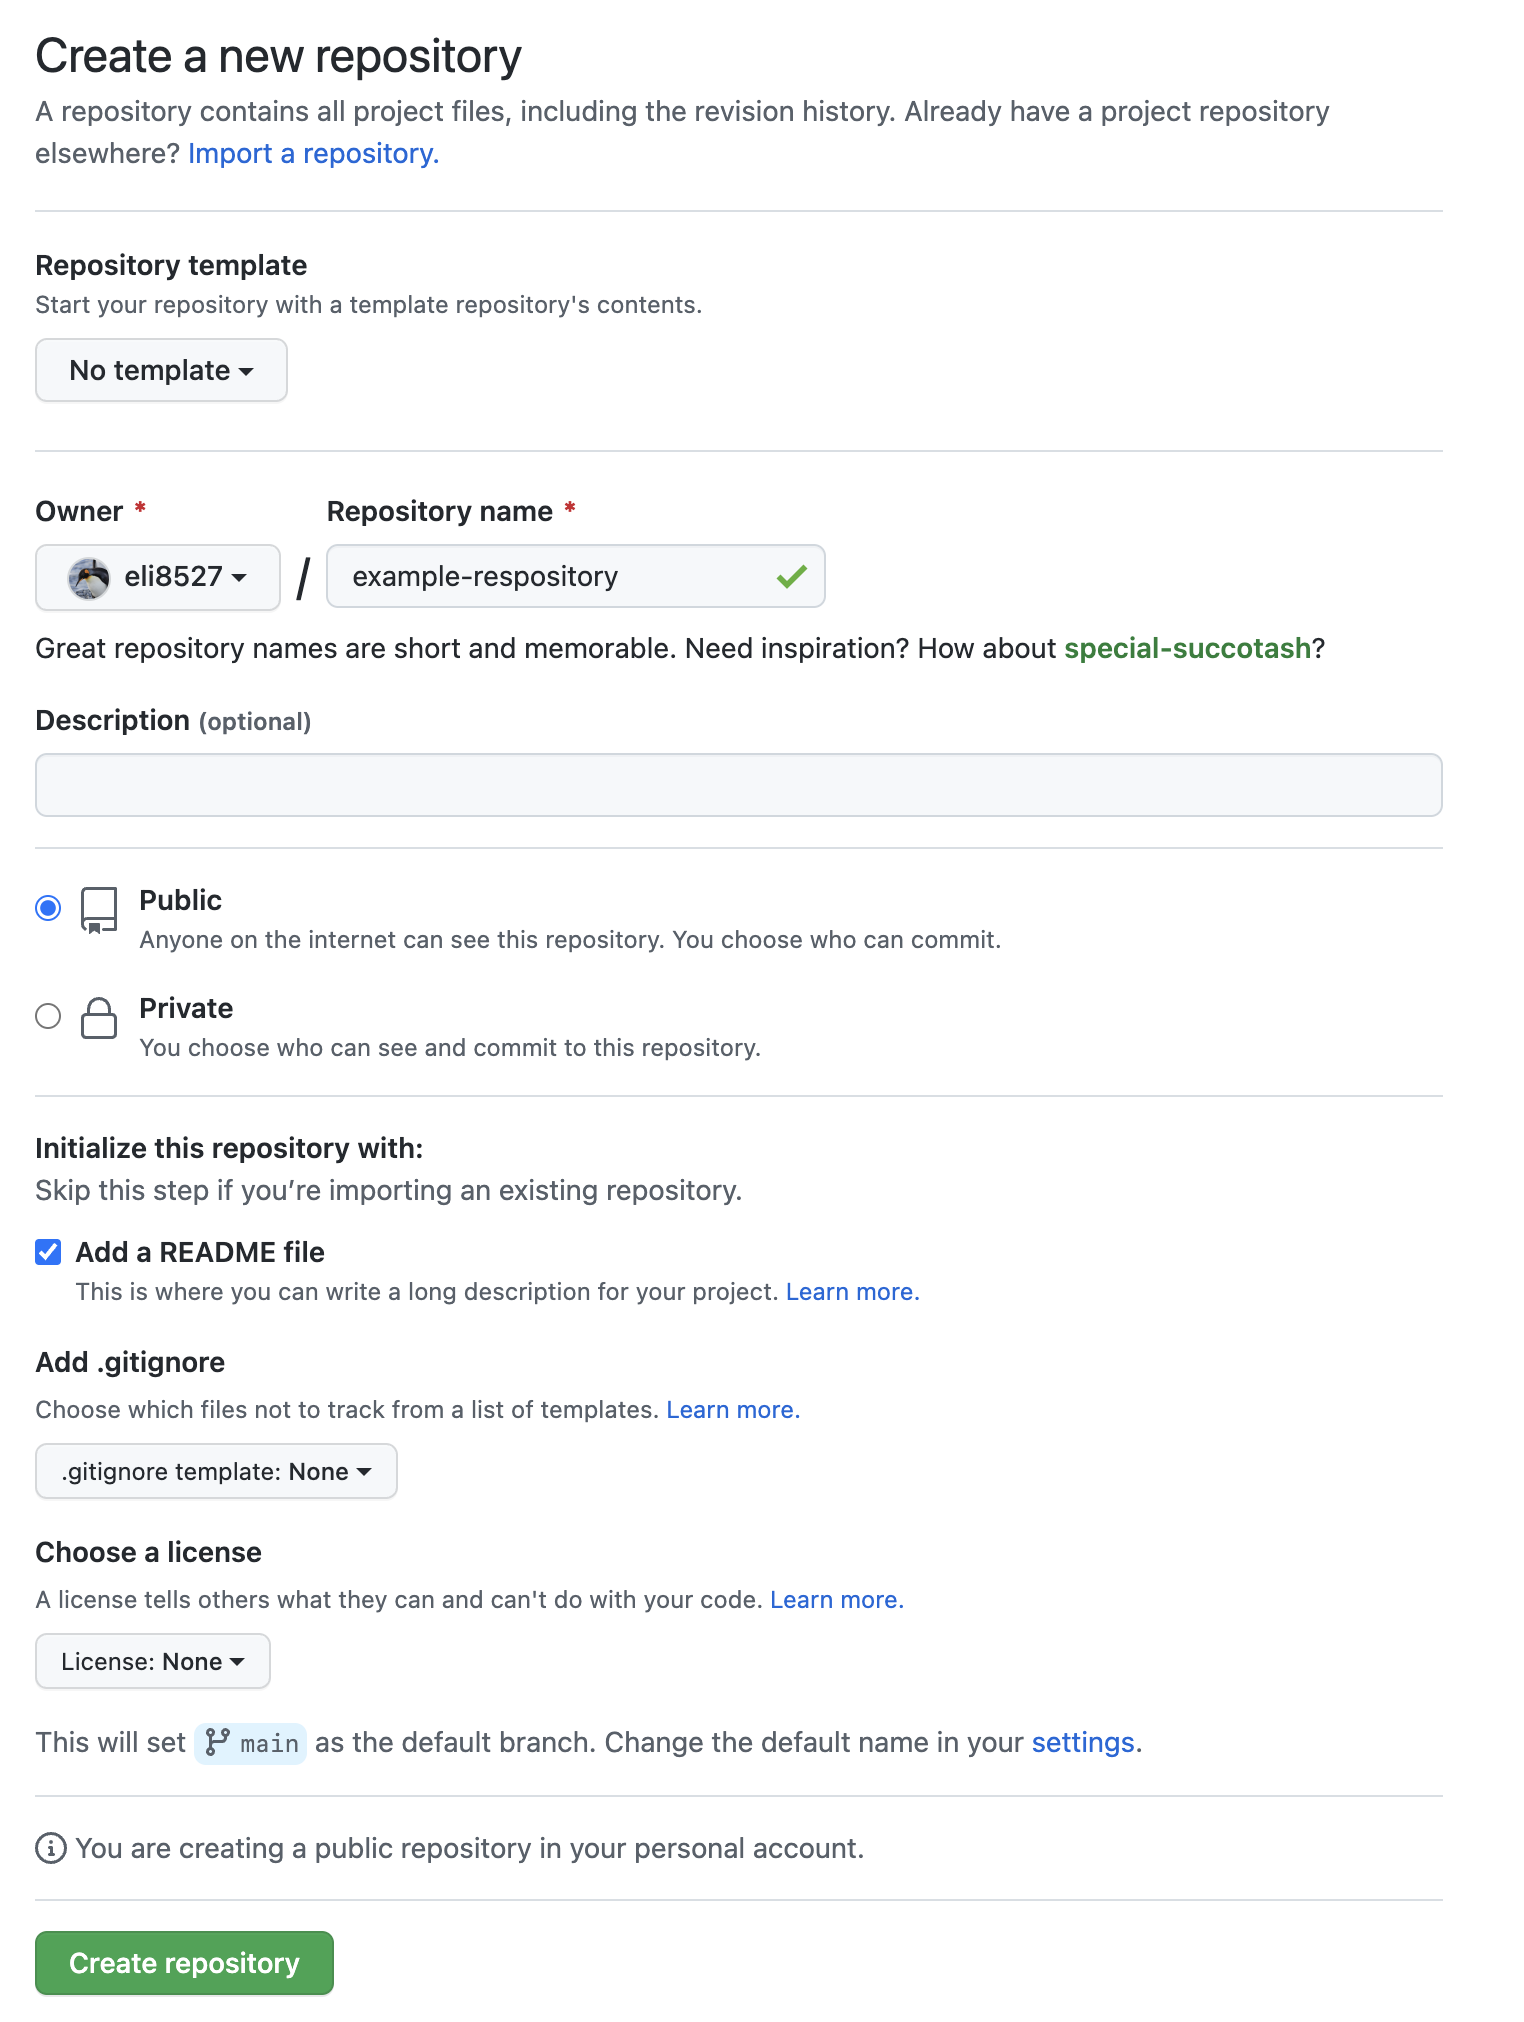Click the git branch icon beside main

[x=217, y=1743]
